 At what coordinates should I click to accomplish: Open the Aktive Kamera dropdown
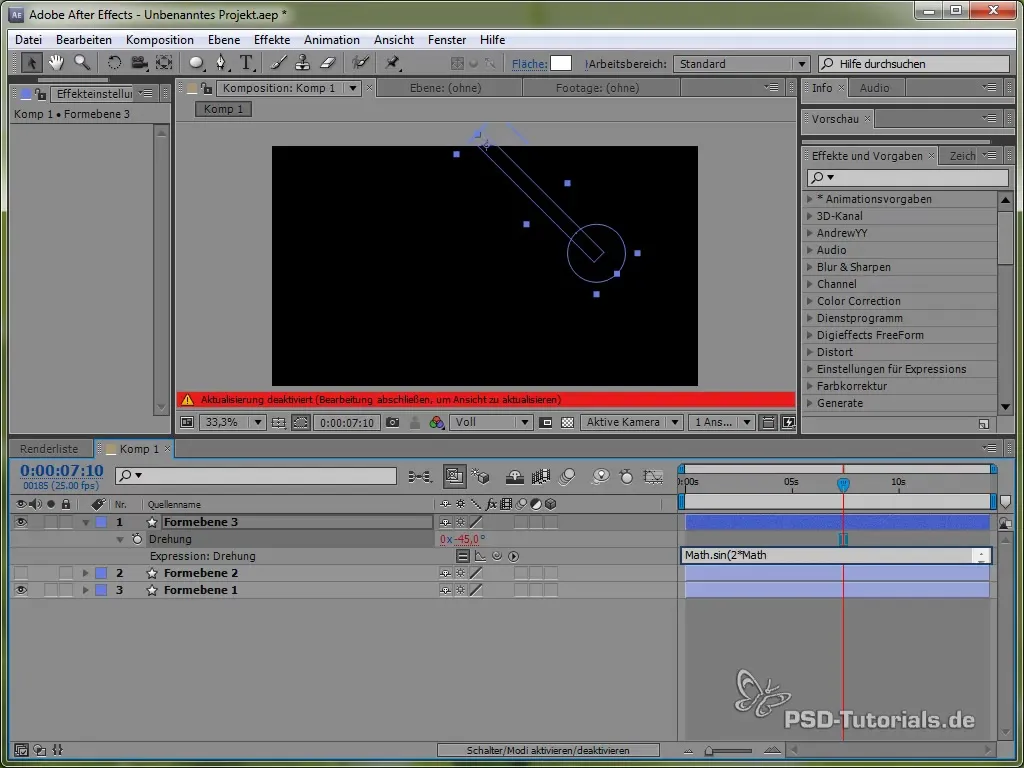click(631, 423)
